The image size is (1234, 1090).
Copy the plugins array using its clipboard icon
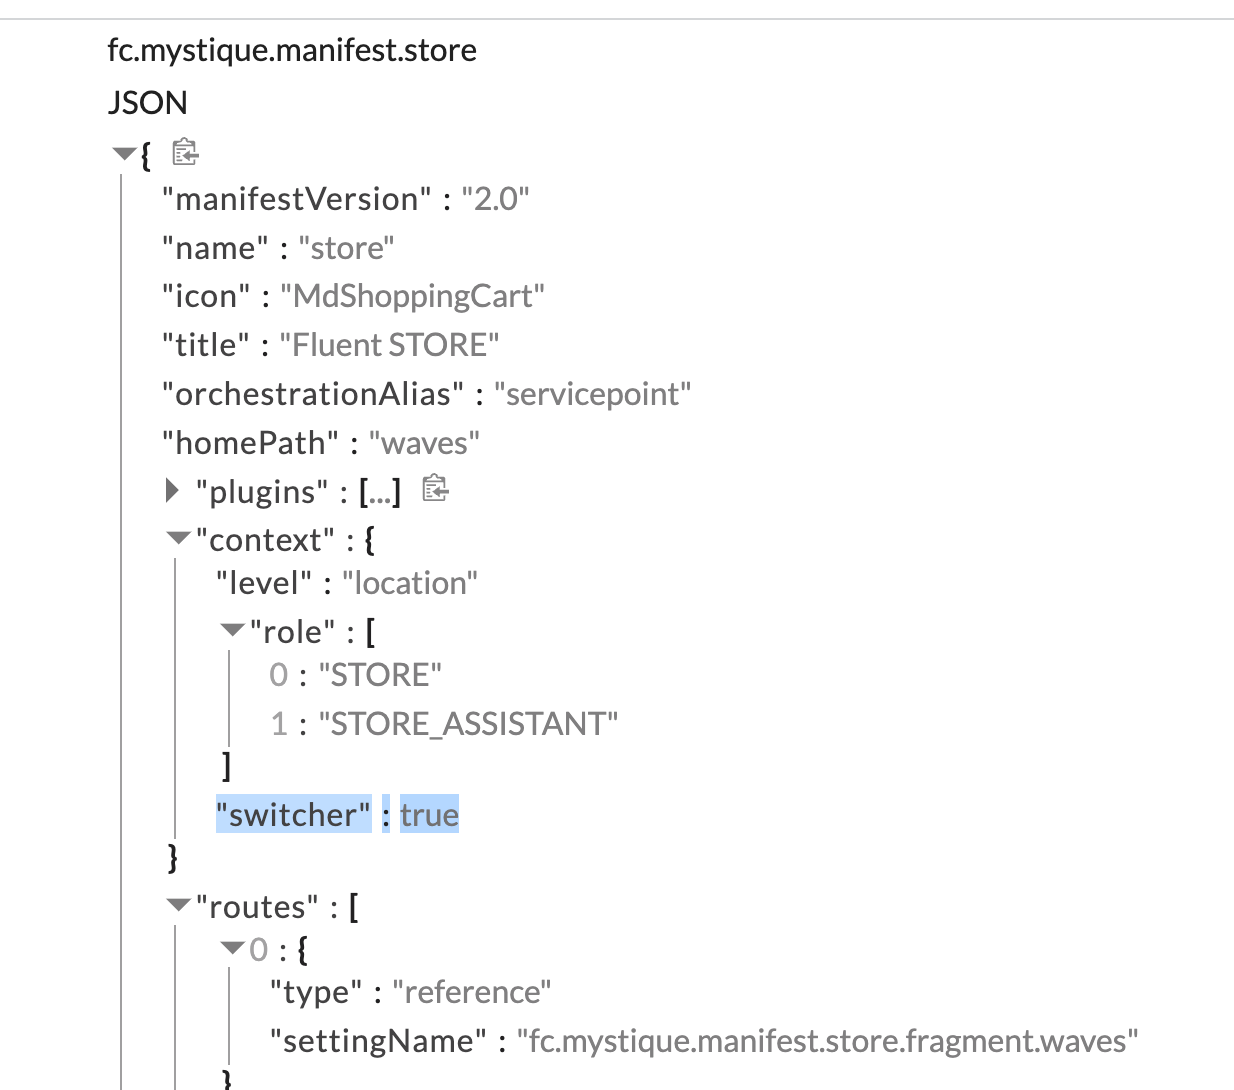[x=435, y=489]
